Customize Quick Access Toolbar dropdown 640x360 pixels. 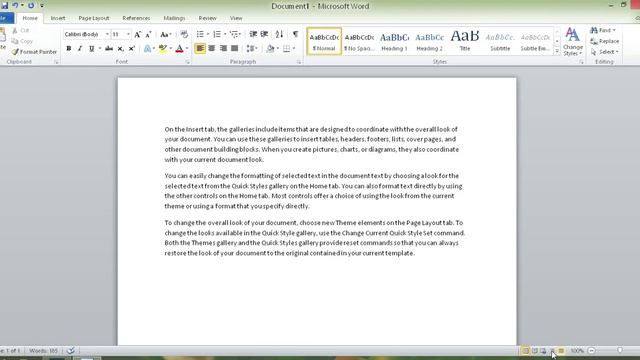[x=42, y=6]
